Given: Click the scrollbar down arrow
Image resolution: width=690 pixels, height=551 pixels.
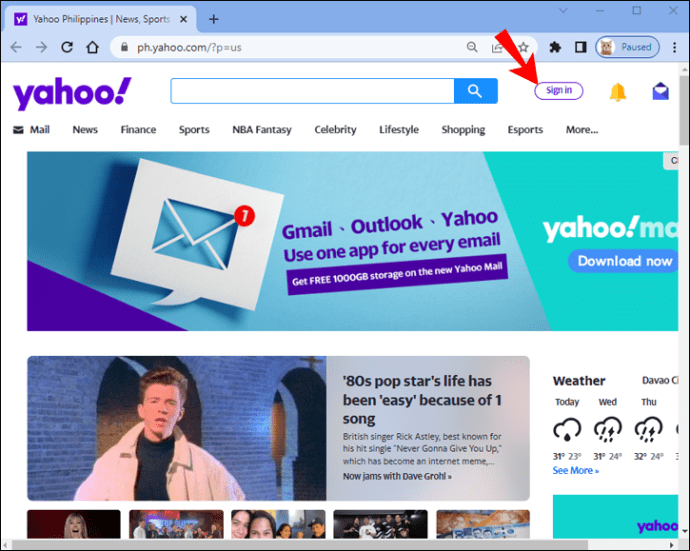Looking at the screenshot, I should pos(684,532).
